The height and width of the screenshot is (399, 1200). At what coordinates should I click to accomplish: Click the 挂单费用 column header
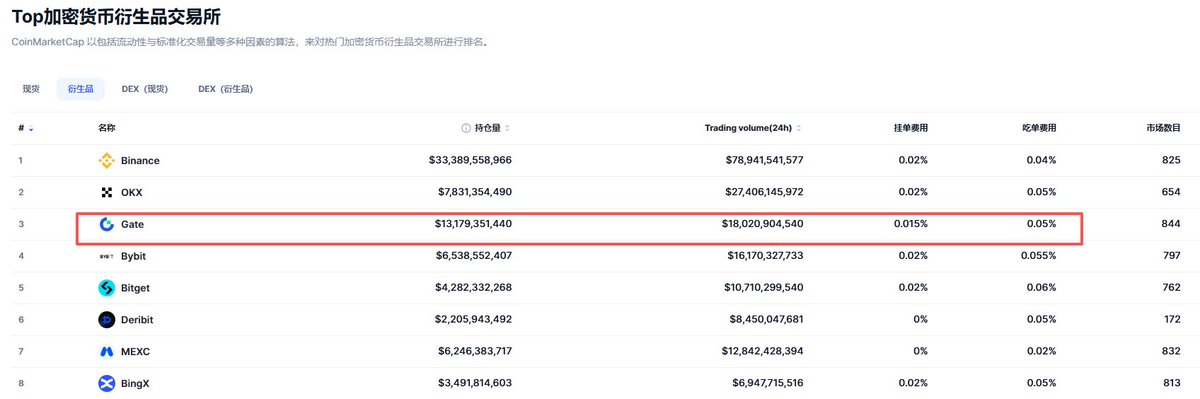911,128
